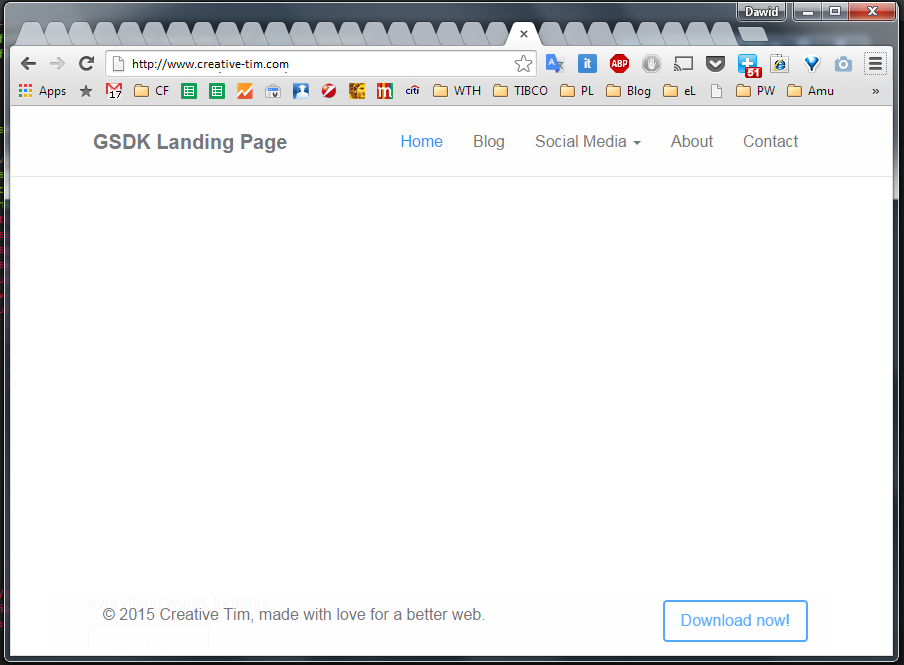Click the GSDK Landing Page brand link
The width and height of the screenshot is (904, 665).
[190, 142]
